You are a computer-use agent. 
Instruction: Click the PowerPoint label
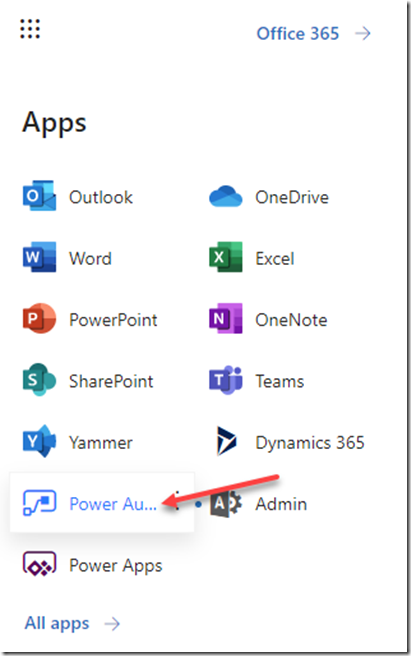click(x=113, y=320)
